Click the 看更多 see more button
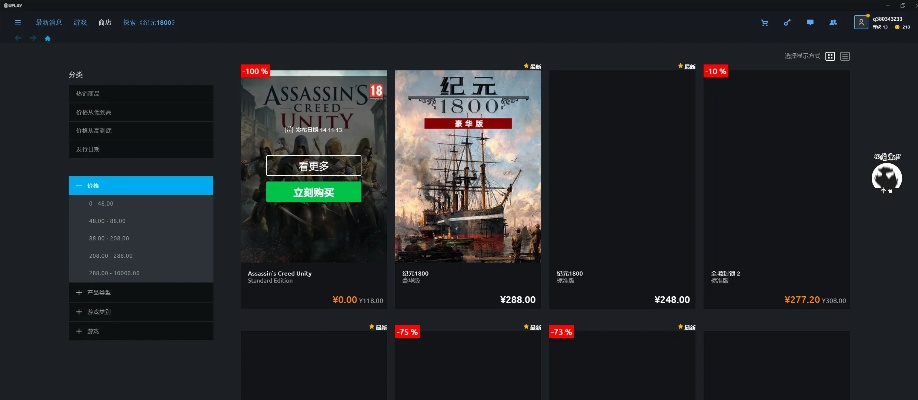Viewport: 918px width, 400px height. (313, 166)
